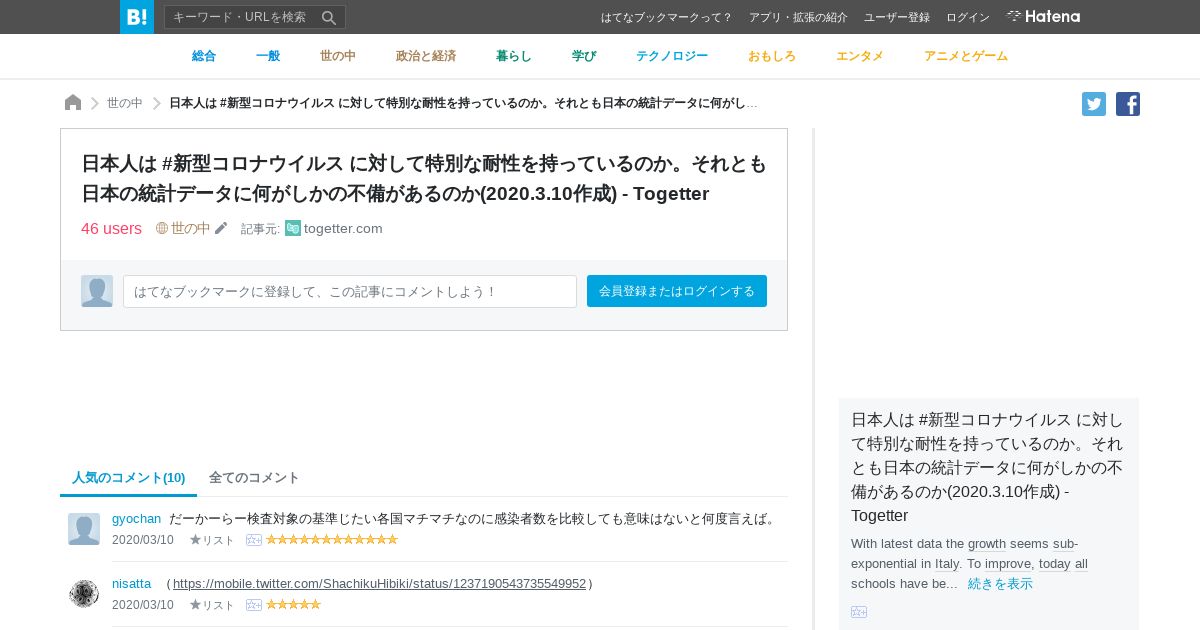Open gyochan's avatar
Image resolution: width=1200 pixels, height=630 pixels.
(84, 529)
